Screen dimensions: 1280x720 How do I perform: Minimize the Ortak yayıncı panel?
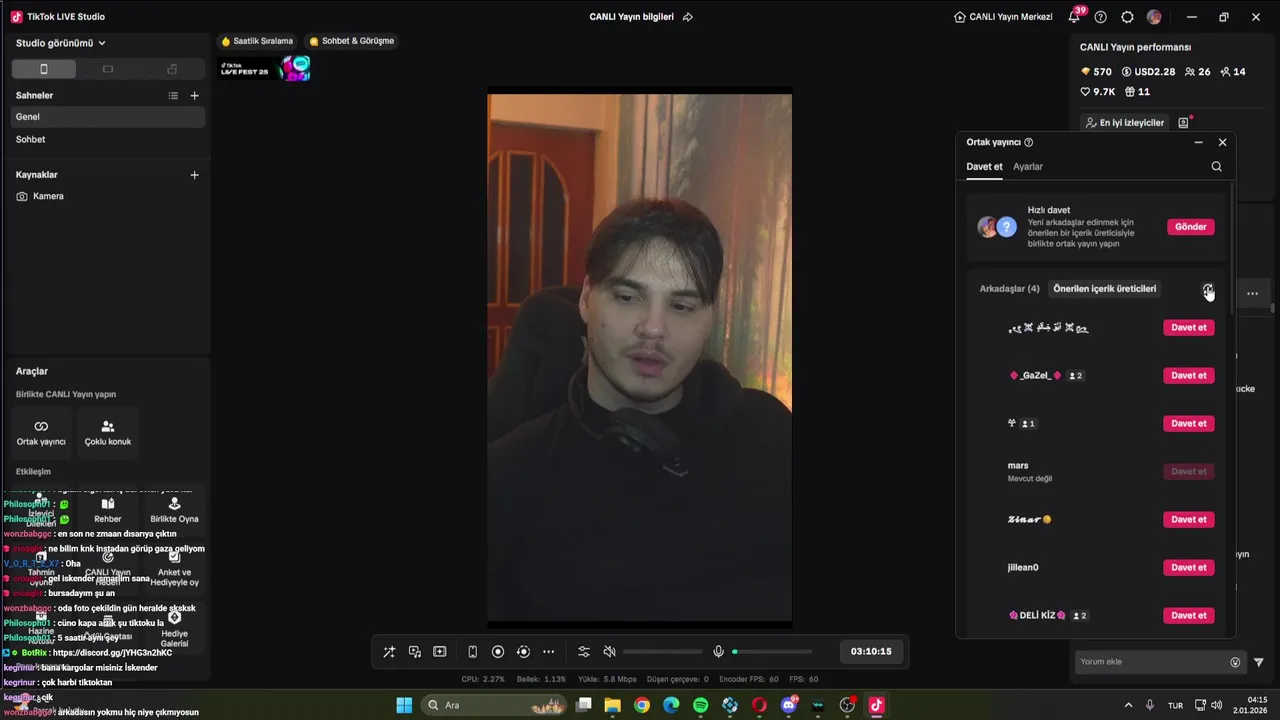1198,143
